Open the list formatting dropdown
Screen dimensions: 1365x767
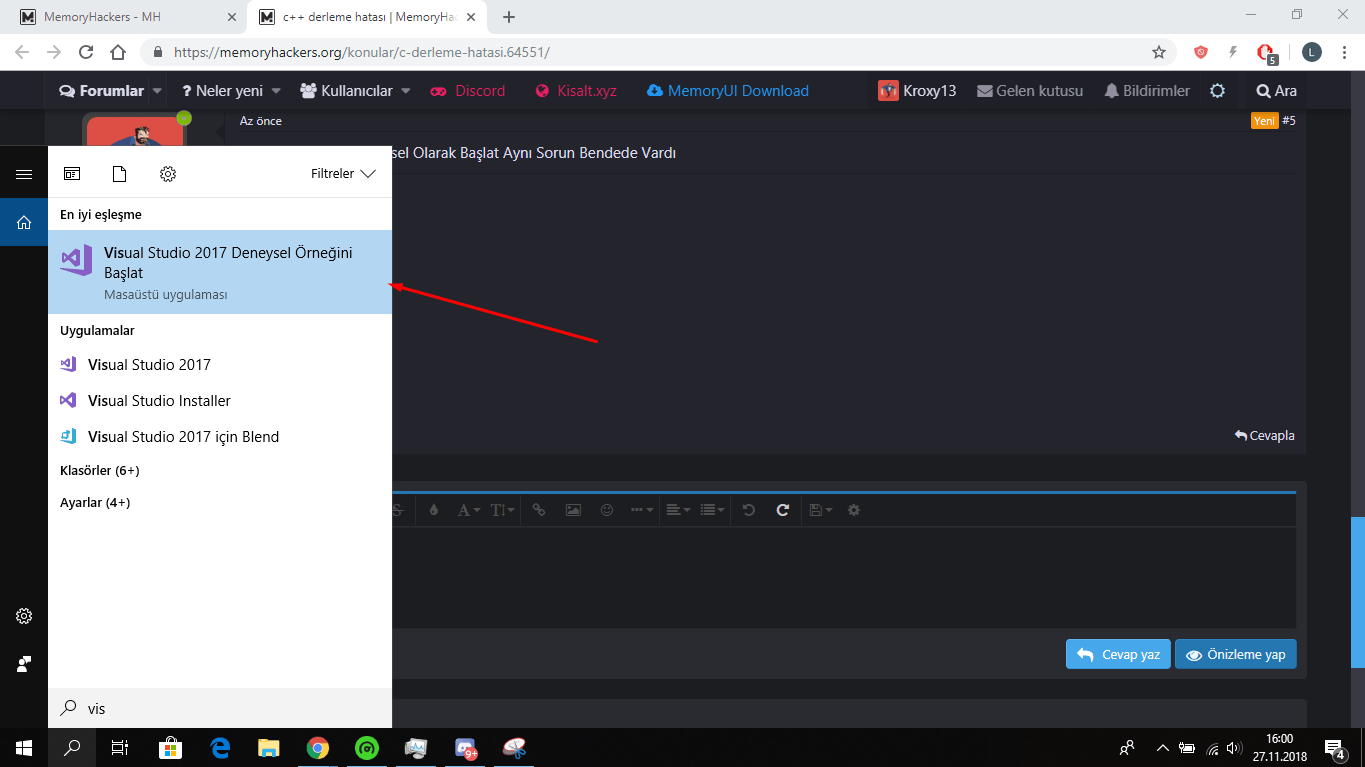[x=713, y=510]
